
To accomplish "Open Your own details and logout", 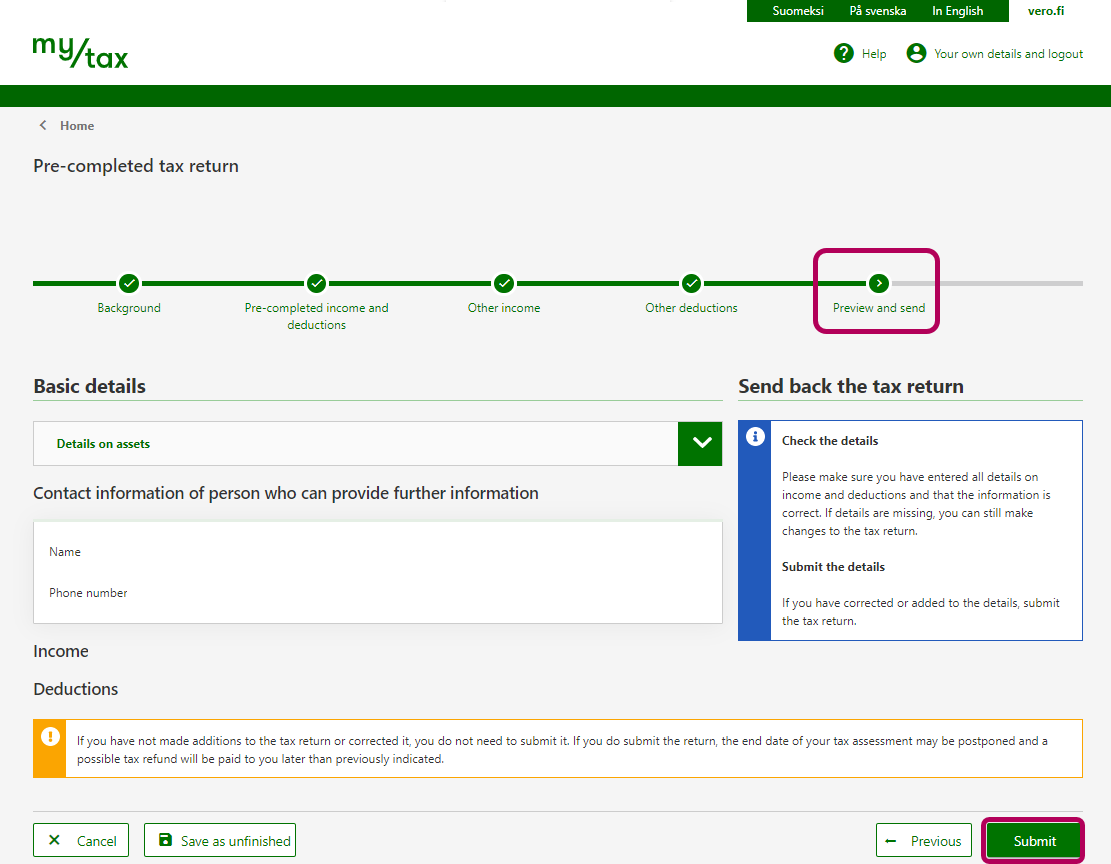I will (x=1008, y=54).
